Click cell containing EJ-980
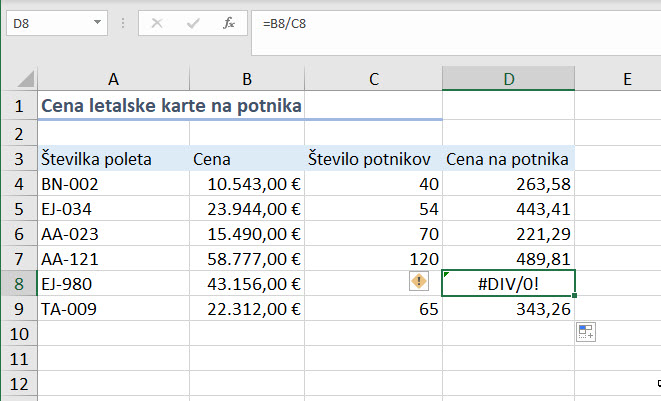The height and width of the screenshot is (401, 661). [x=113, y=283]
